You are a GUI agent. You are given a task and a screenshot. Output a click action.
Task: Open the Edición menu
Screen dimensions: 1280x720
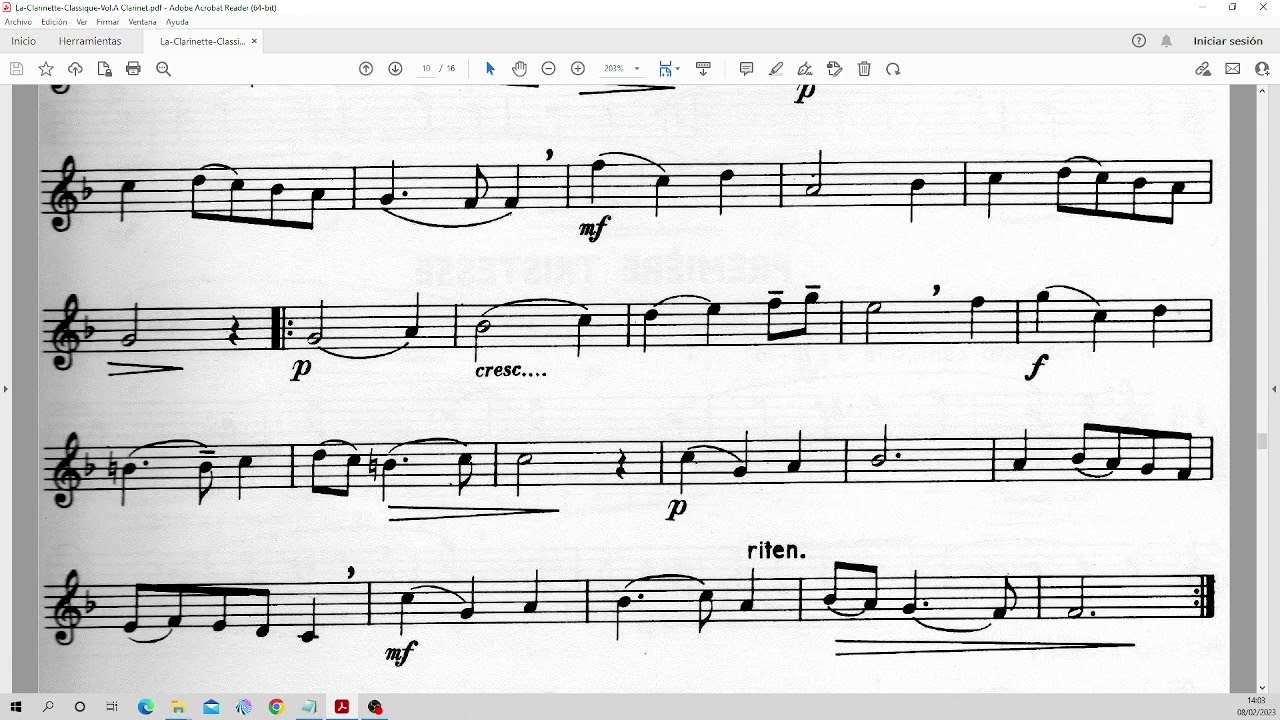pos(54,22)
